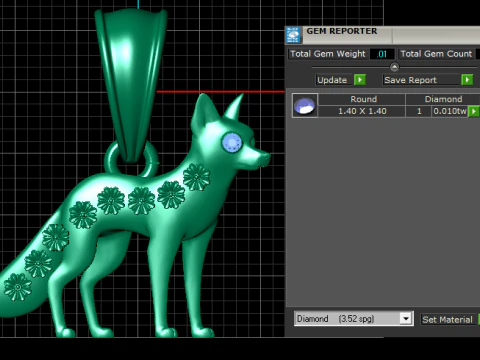Select the 0.010tw weight cell
This screenshot has height=360, width=480.
(x=450, y=111)
